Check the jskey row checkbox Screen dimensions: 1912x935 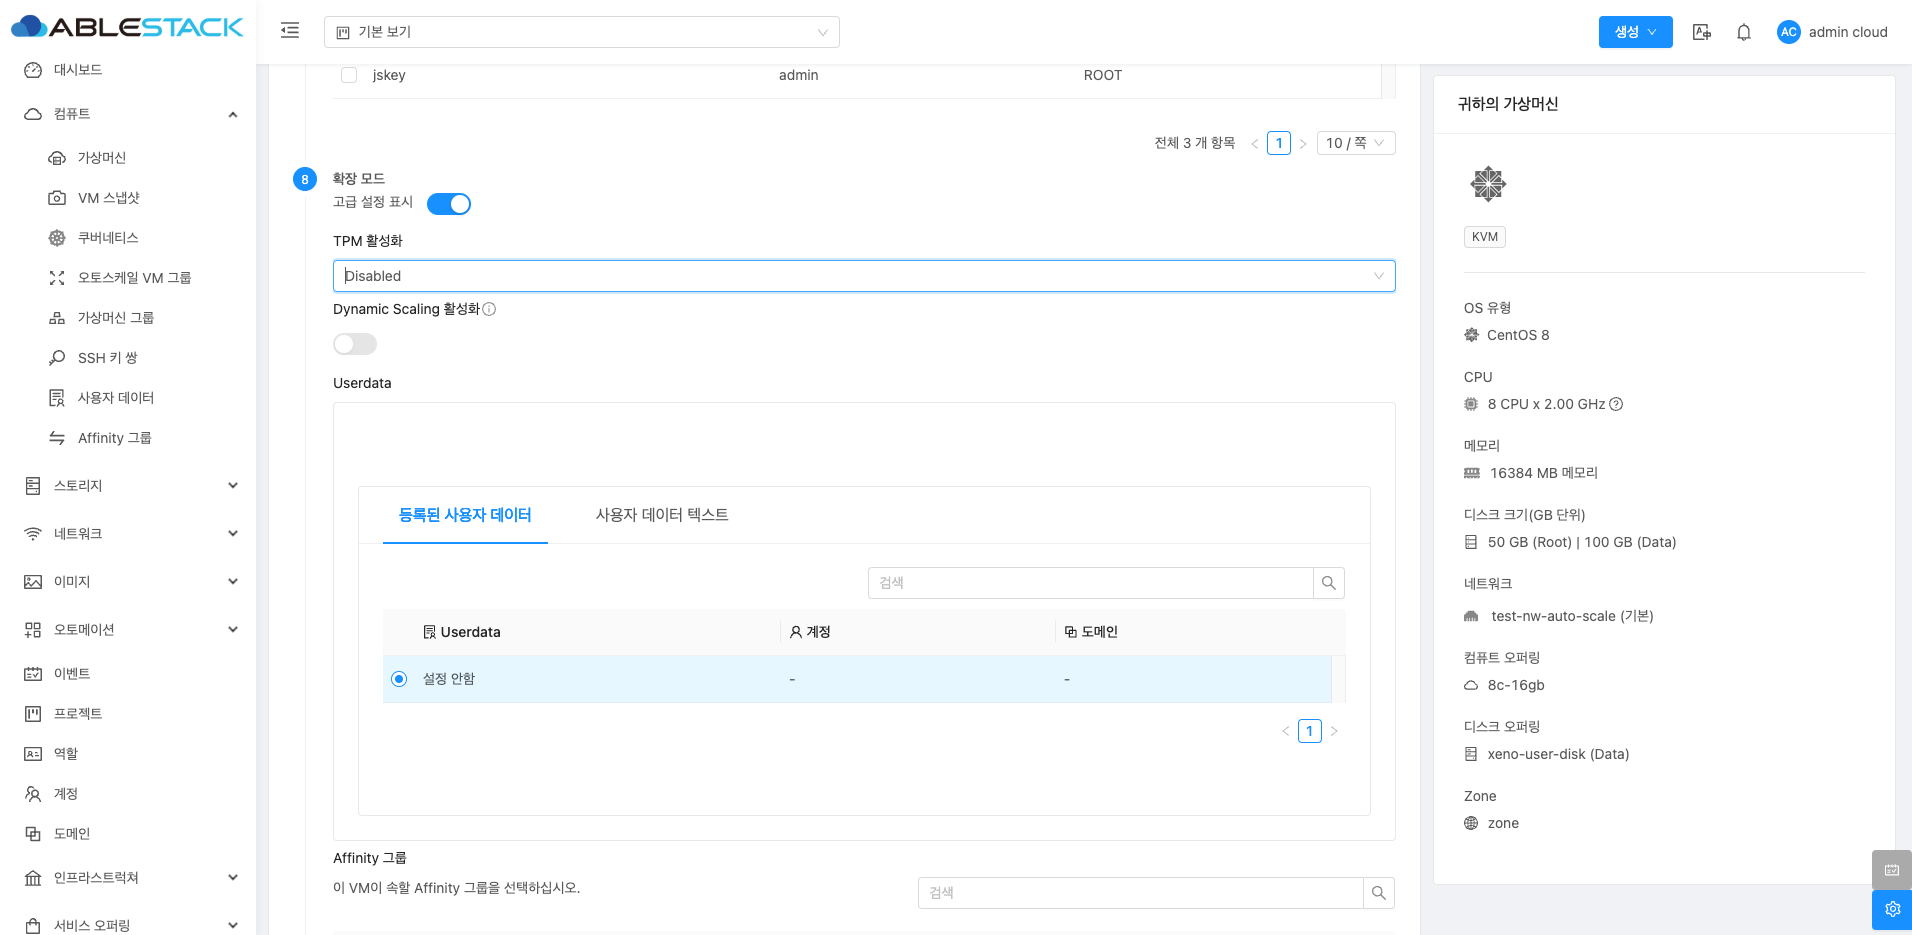coord(349,75)
